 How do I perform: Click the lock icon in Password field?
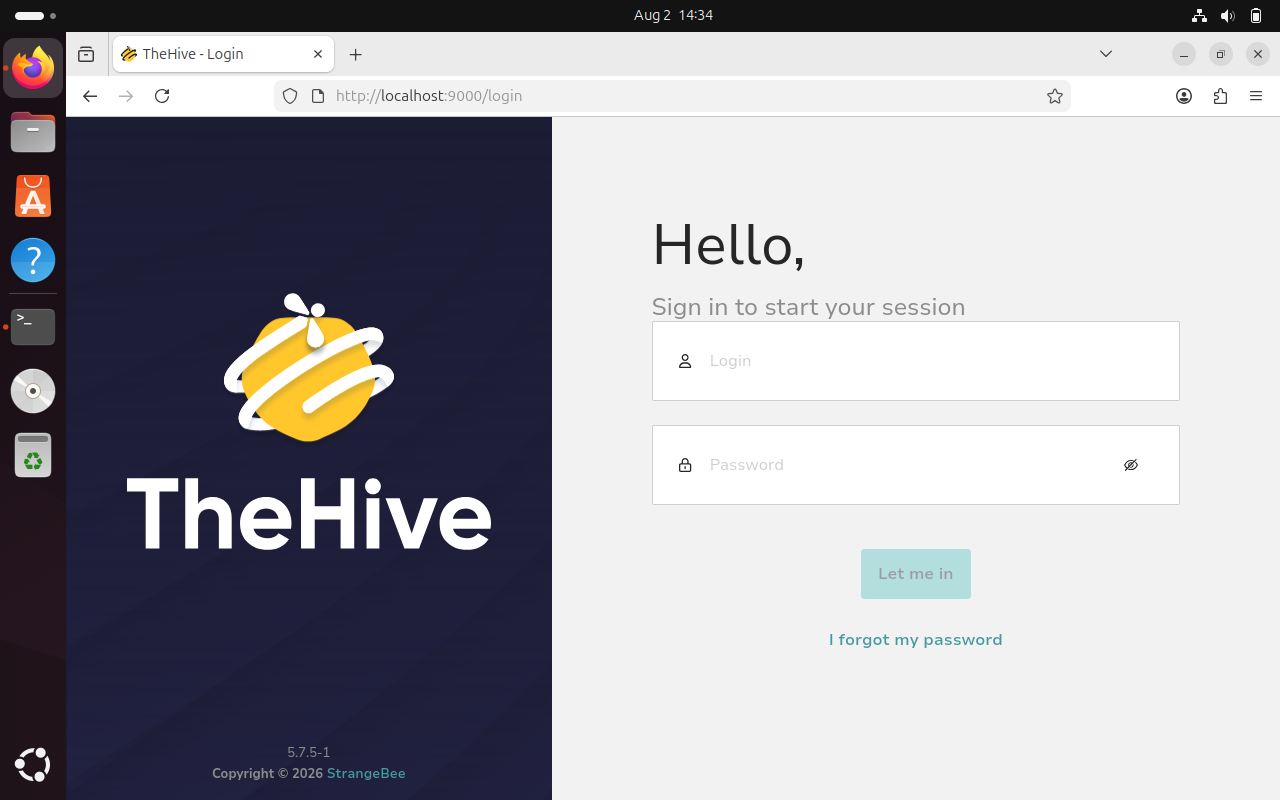point(685,465)
